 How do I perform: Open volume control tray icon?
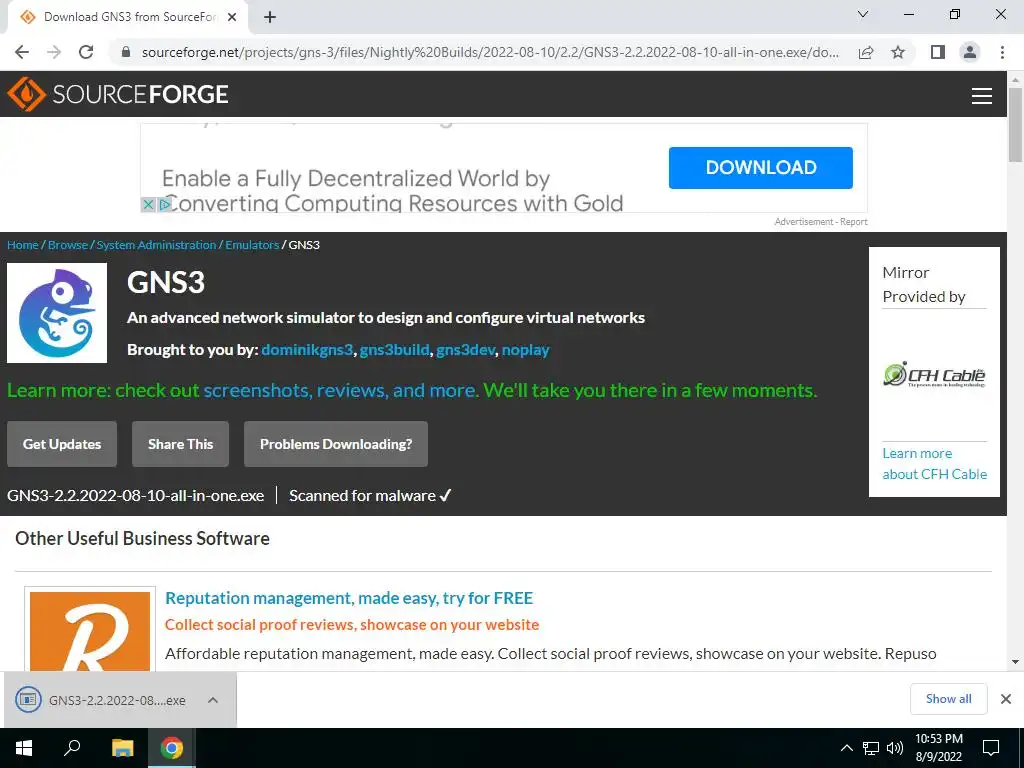pyautogui.click(x=895, y=748)
